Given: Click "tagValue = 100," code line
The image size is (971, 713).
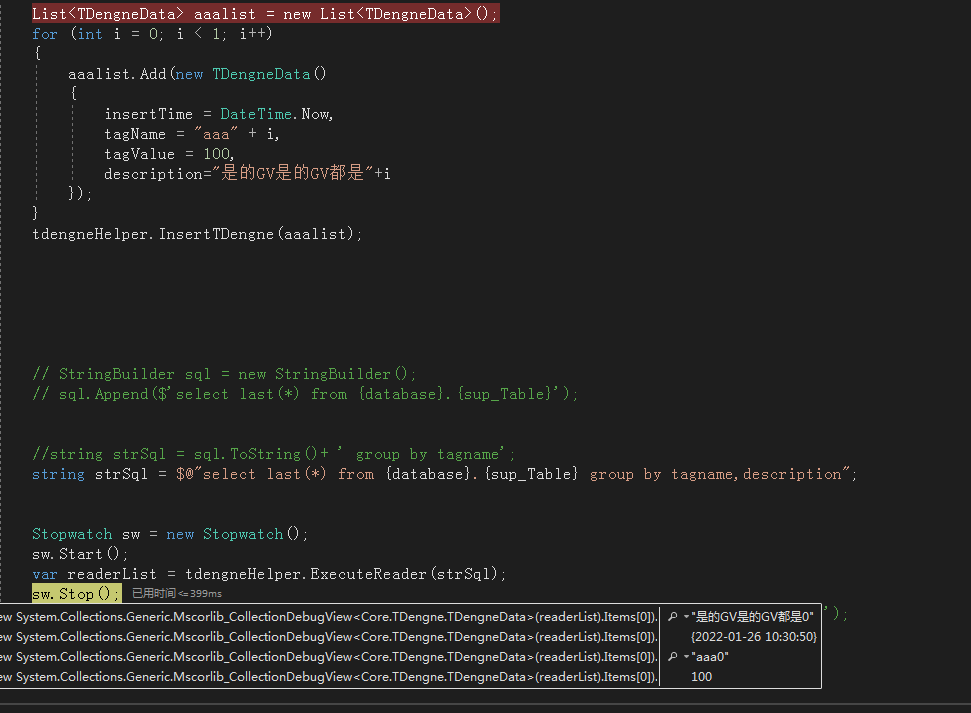Looking at the screenshot, I should [x=169, y=154].
